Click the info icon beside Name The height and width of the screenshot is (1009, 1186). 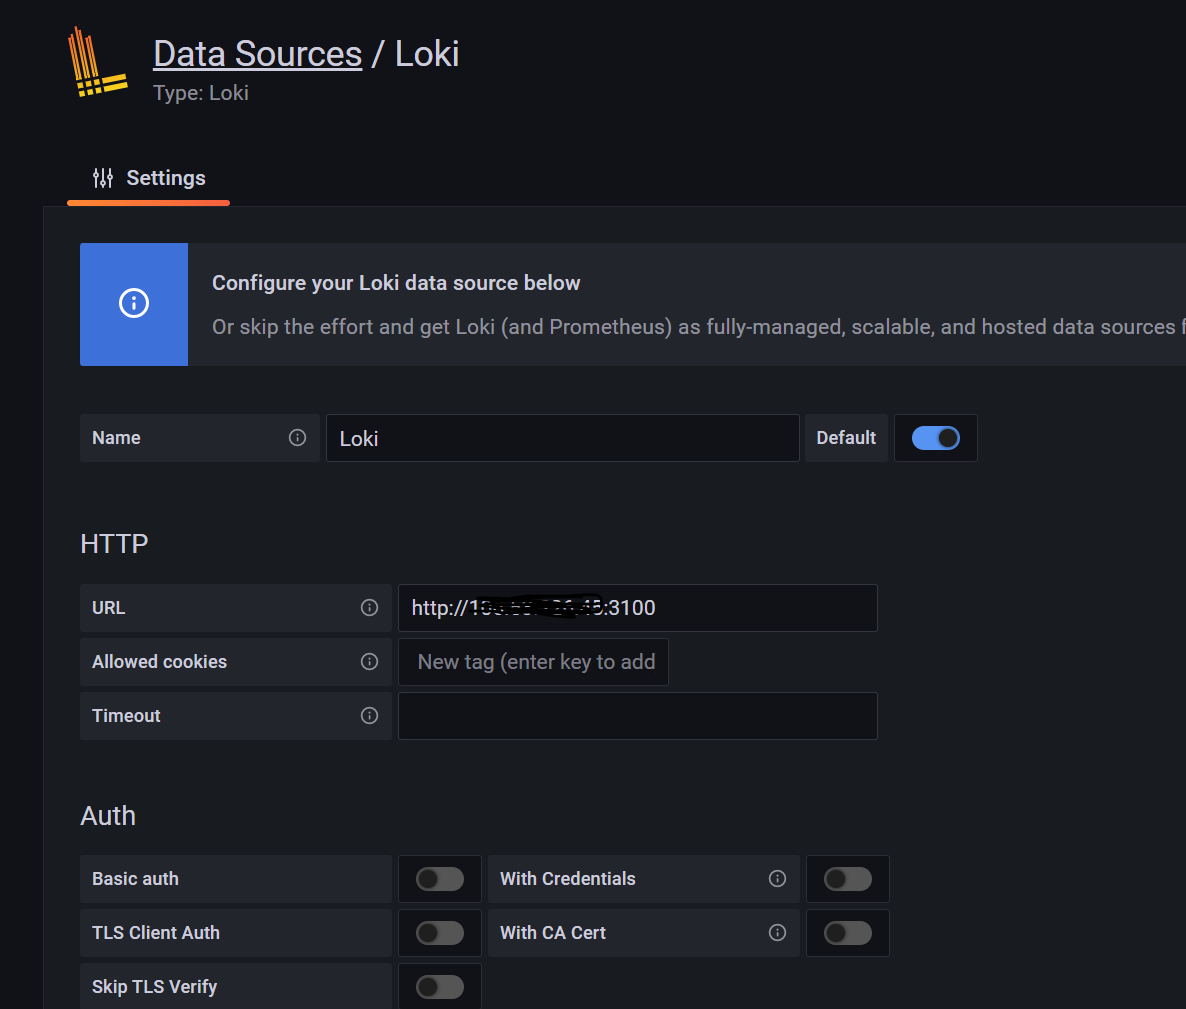click(x=297, y=438)
